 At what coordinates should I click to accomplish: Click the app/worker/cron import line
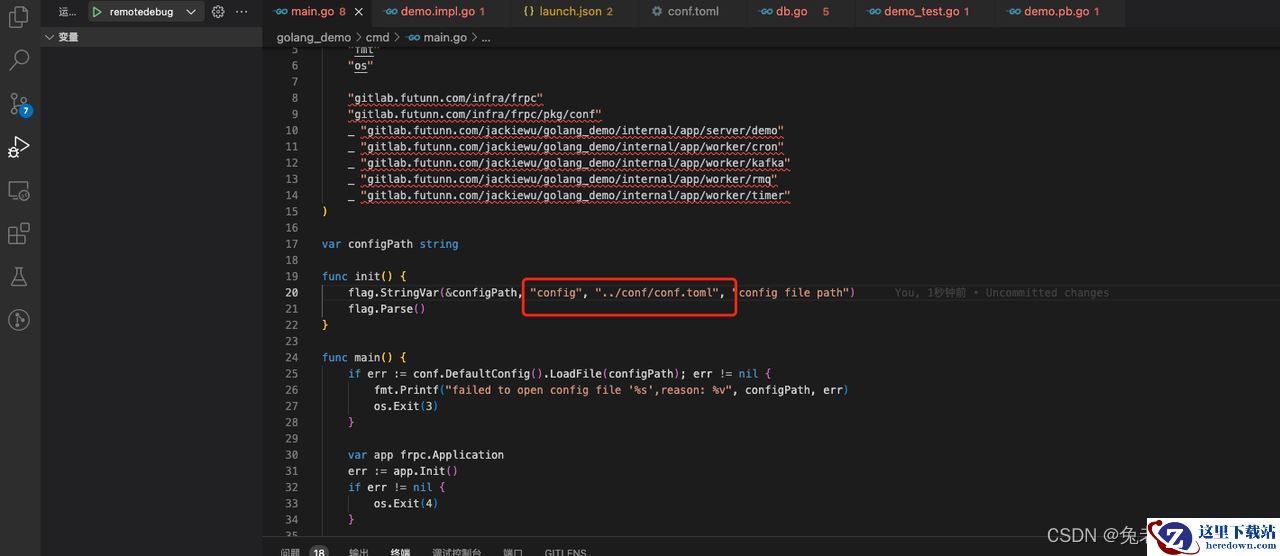point(566,147)
